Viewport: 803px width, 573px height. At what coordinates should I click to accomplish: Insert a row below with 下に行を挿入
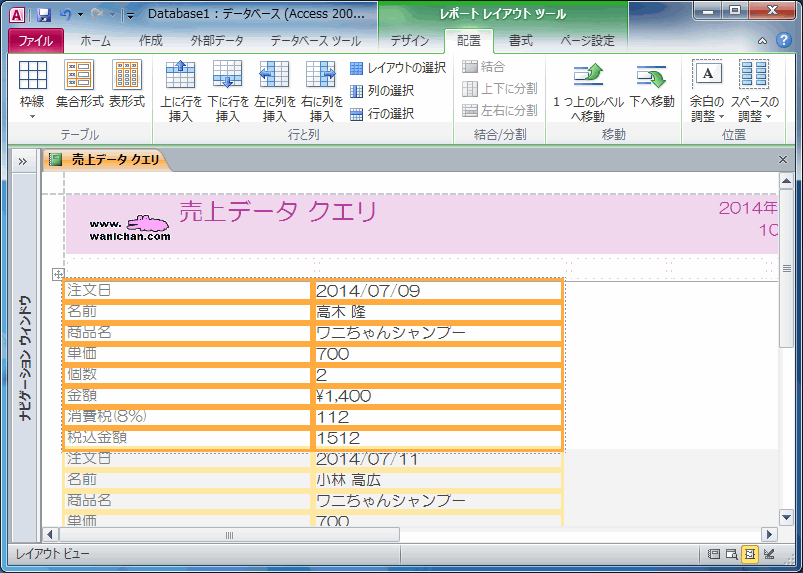(x=227, y=91)
